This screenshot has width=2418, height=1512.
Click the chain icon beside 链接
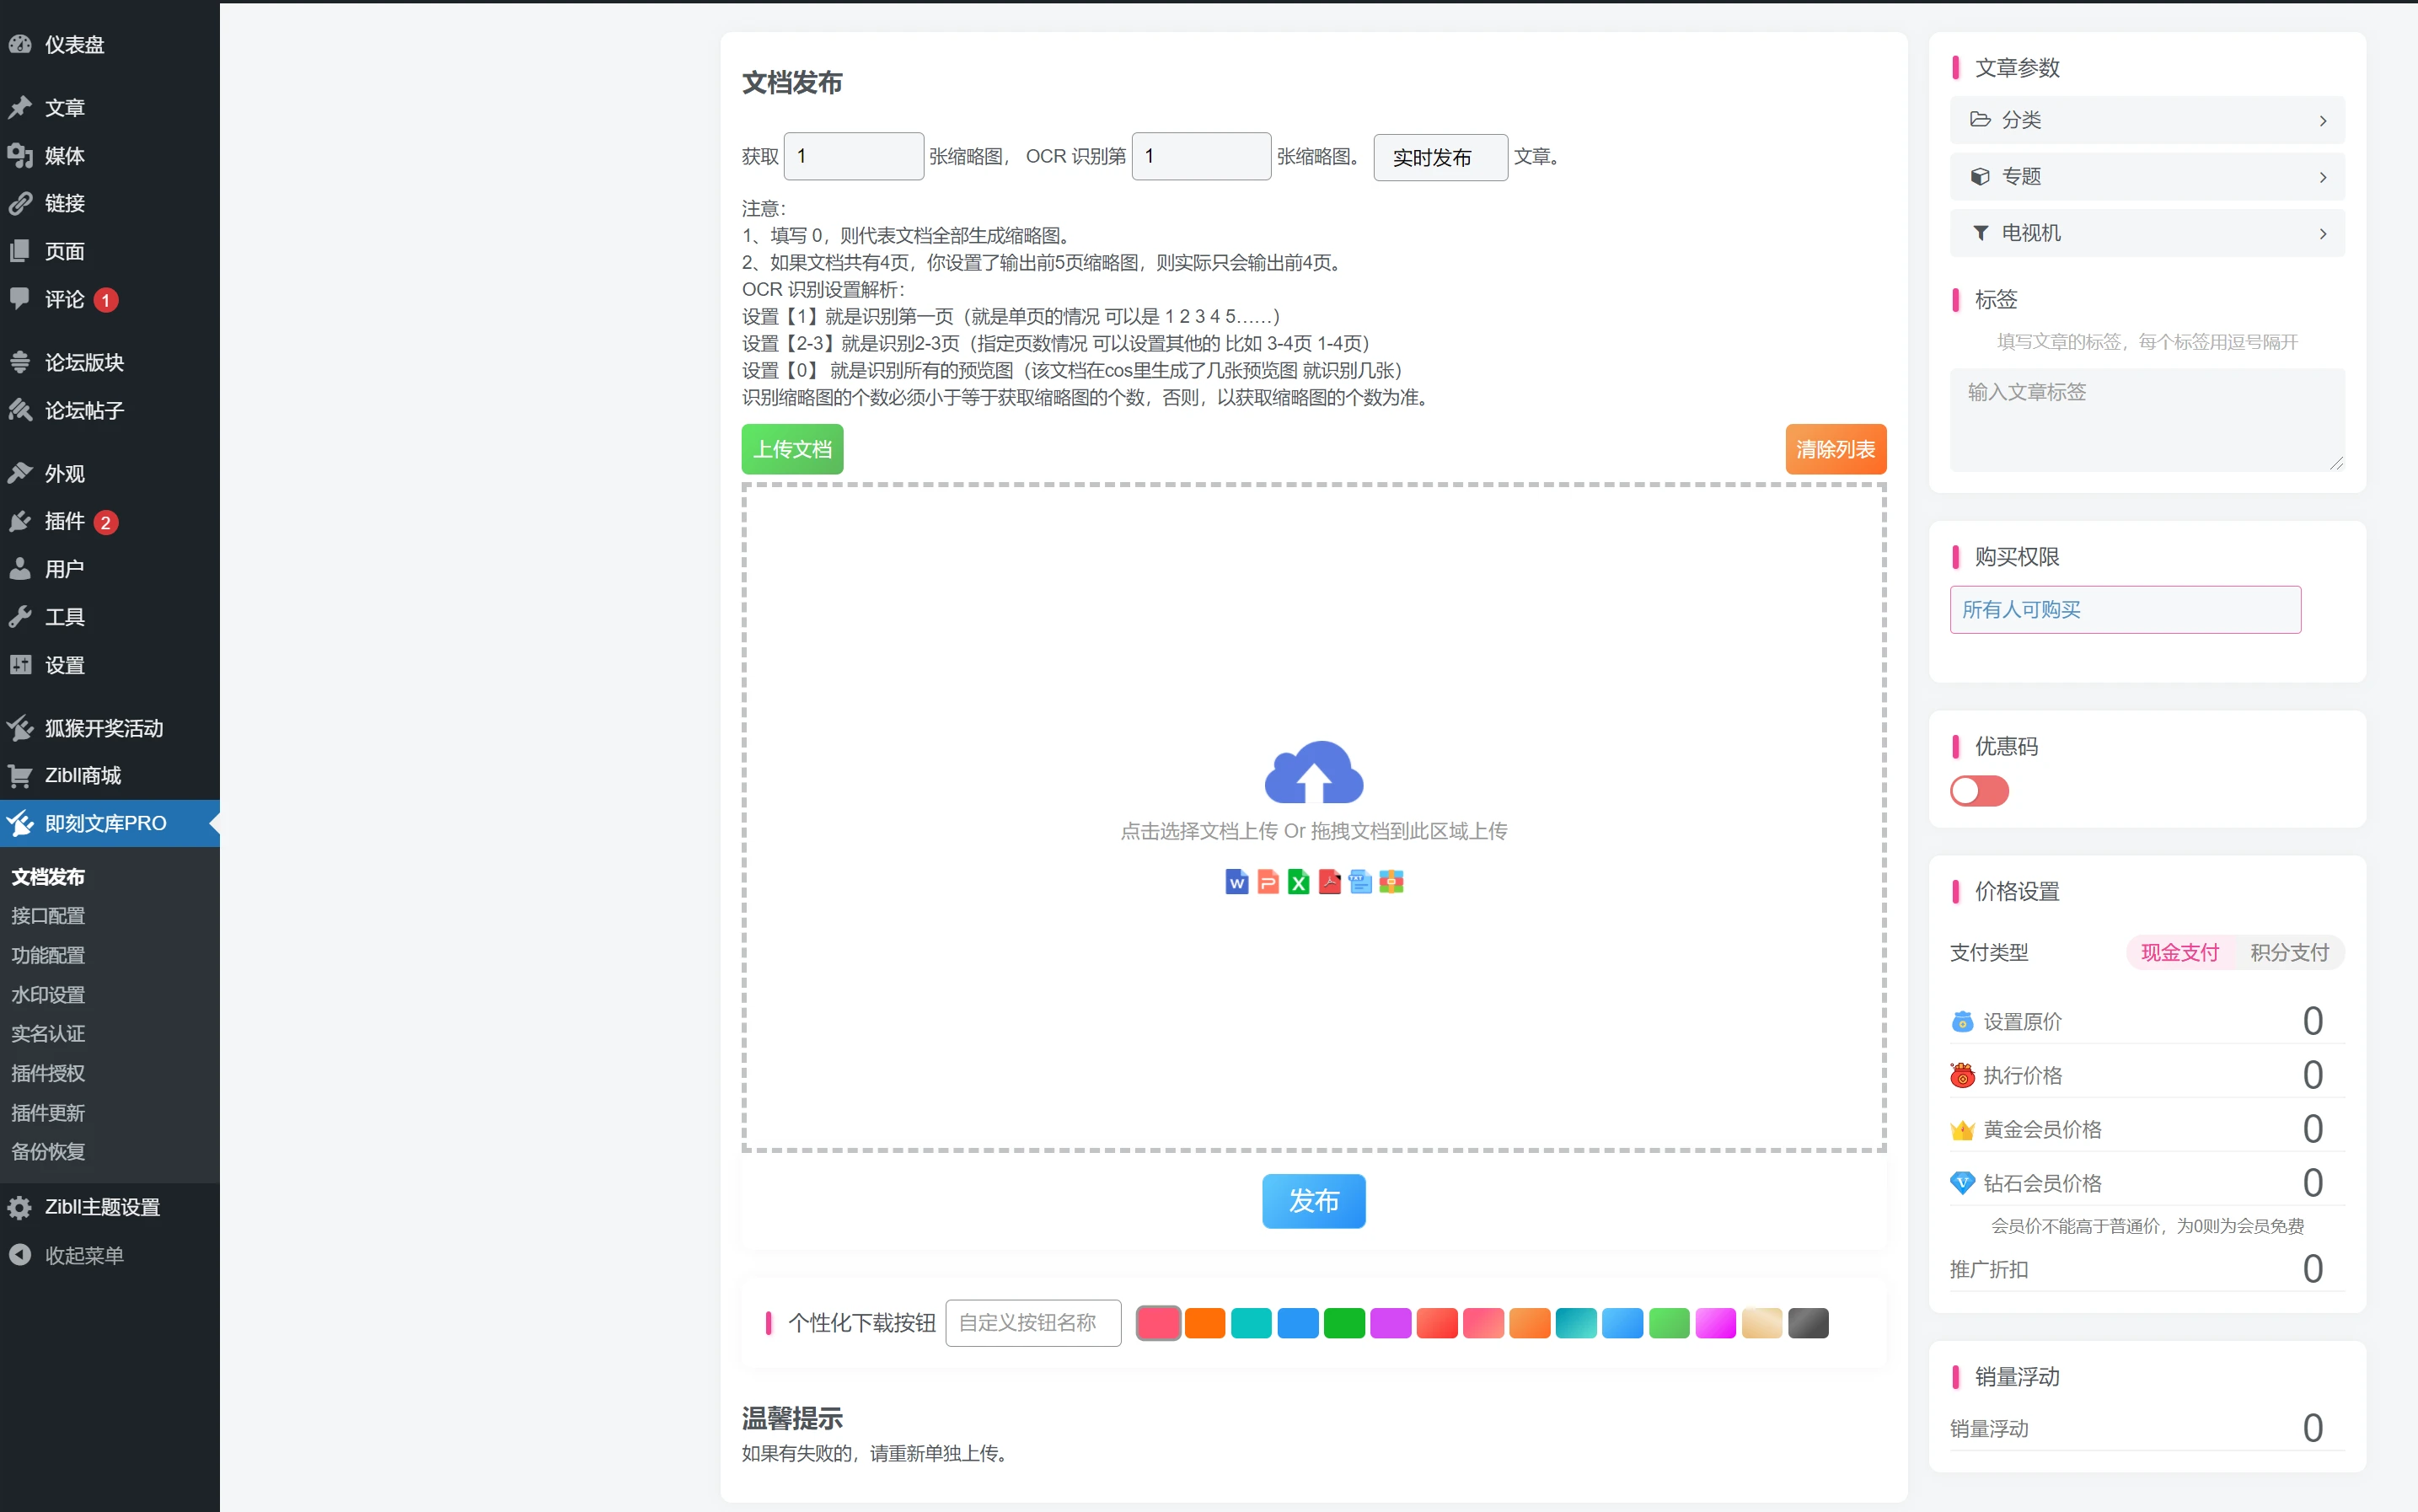coord(20,203)
